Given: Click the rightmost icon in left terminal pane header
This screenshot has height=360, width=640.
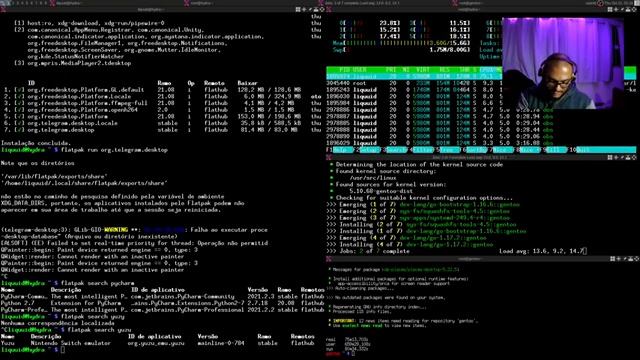Looking at the screenshot, I should (x=322, y=9).
